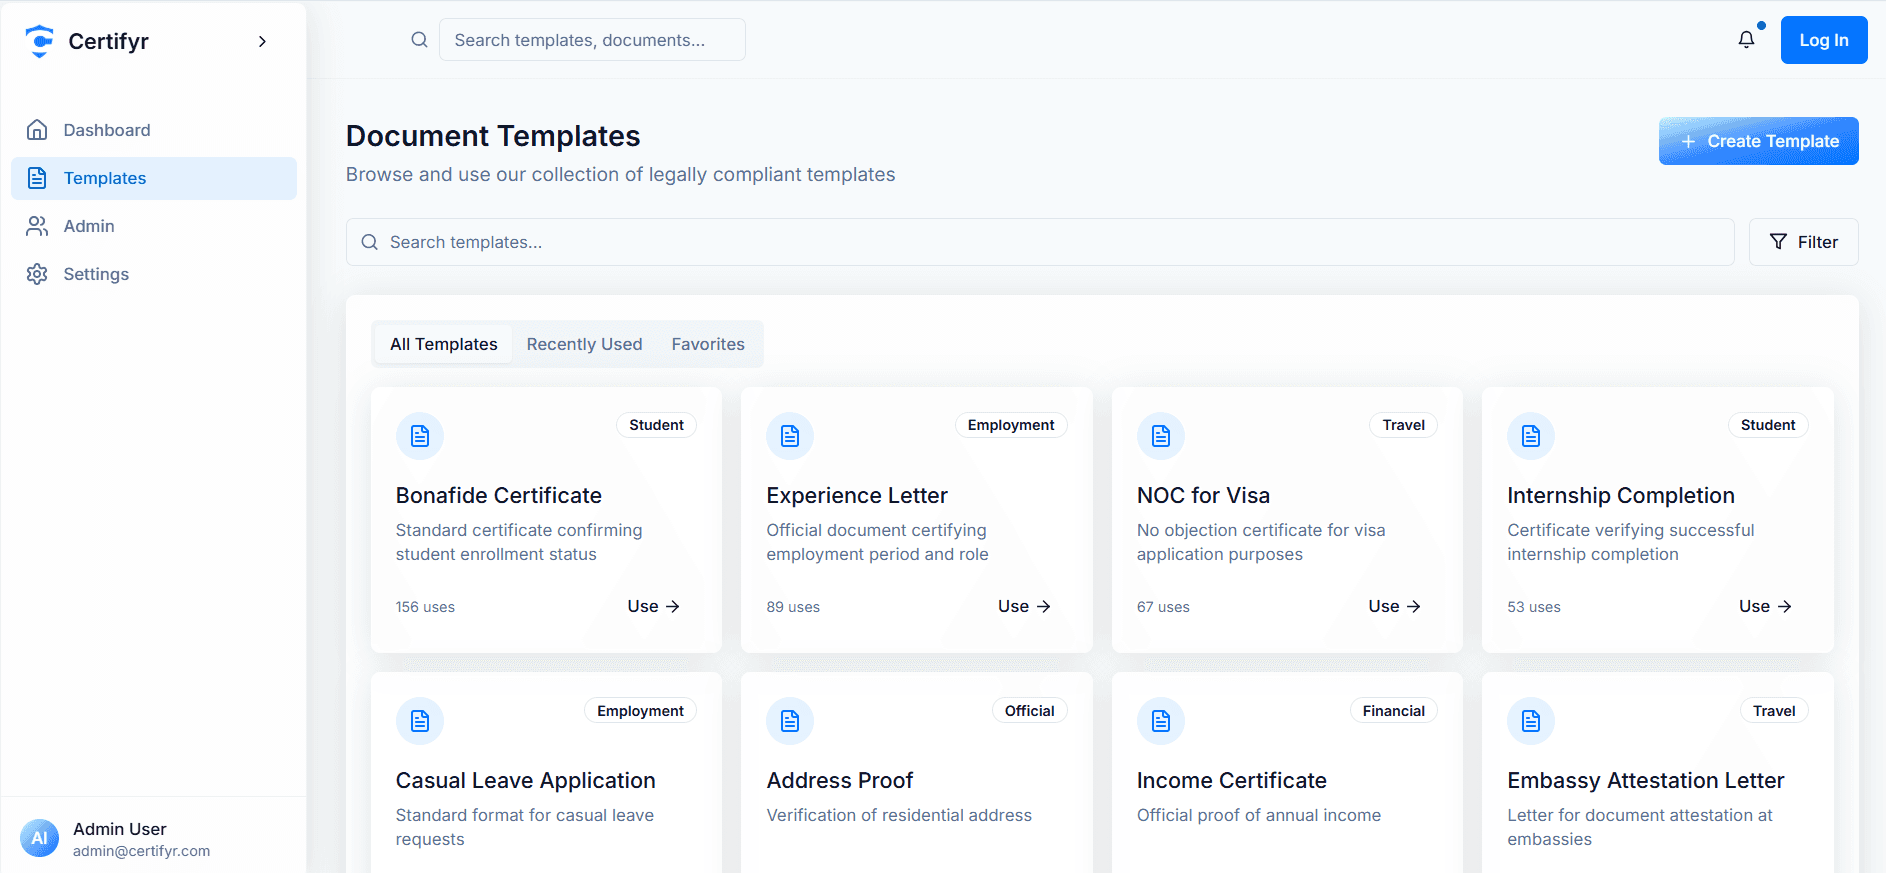
Task: Click Financial tag on Income Certificate card
Action: [x=1393, y=711]
